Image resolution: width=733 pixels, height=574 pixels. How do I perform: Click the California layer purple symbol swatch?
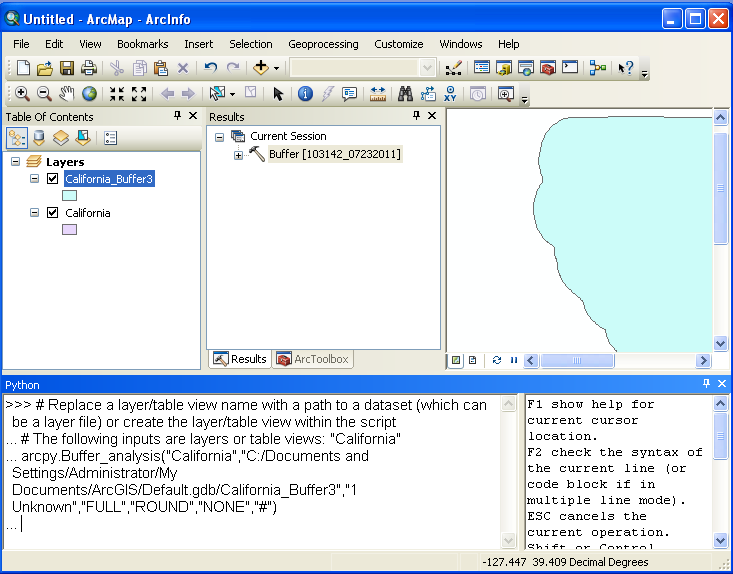pos(70,230)
